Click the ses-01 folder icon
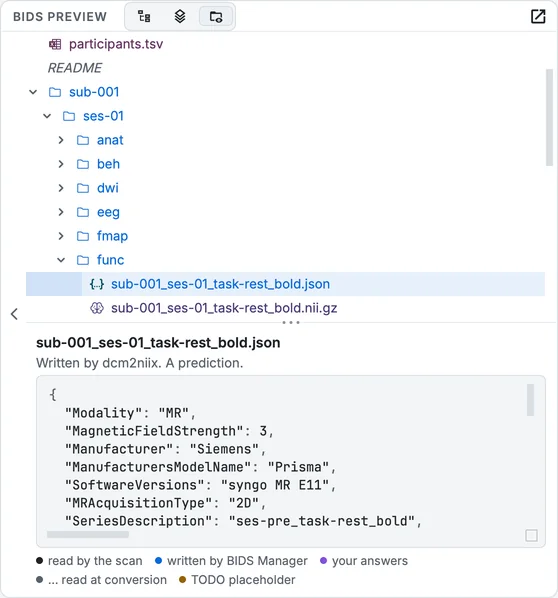 [69, 116]
